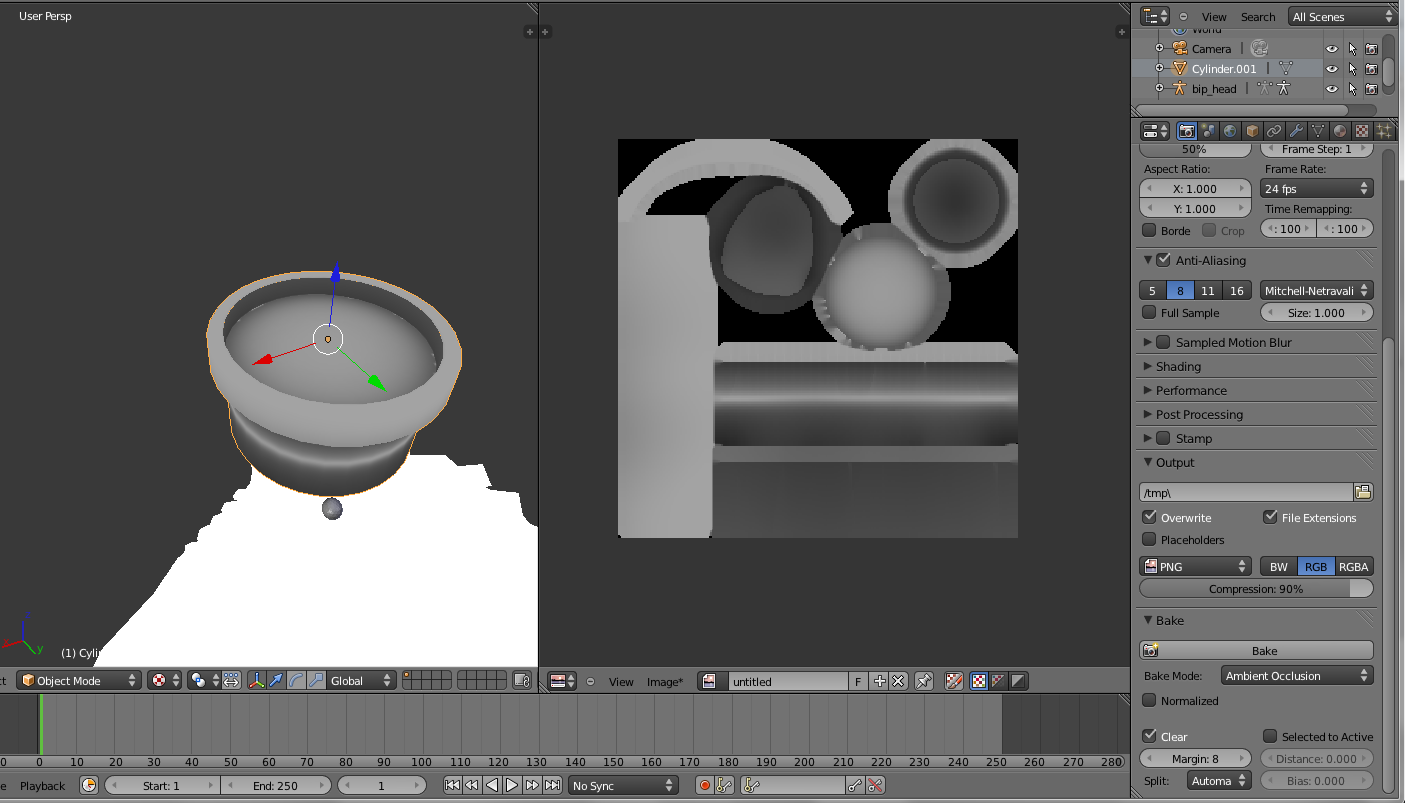Image resolution: width=1405 pixels, height=803 pixels.
Task: Open the Particles properties tab
Action: point(1384,131)
